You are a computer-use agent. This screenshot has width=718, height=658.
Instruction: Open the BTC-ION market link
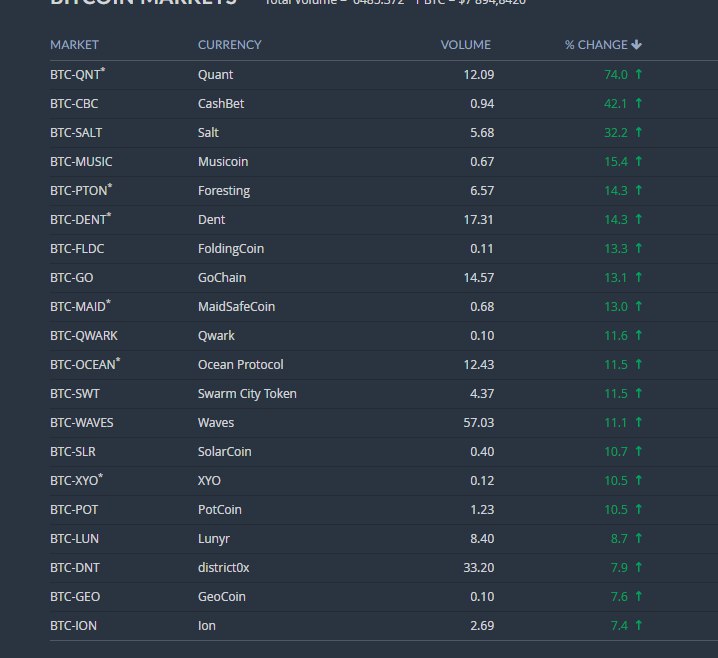[73, 625]
